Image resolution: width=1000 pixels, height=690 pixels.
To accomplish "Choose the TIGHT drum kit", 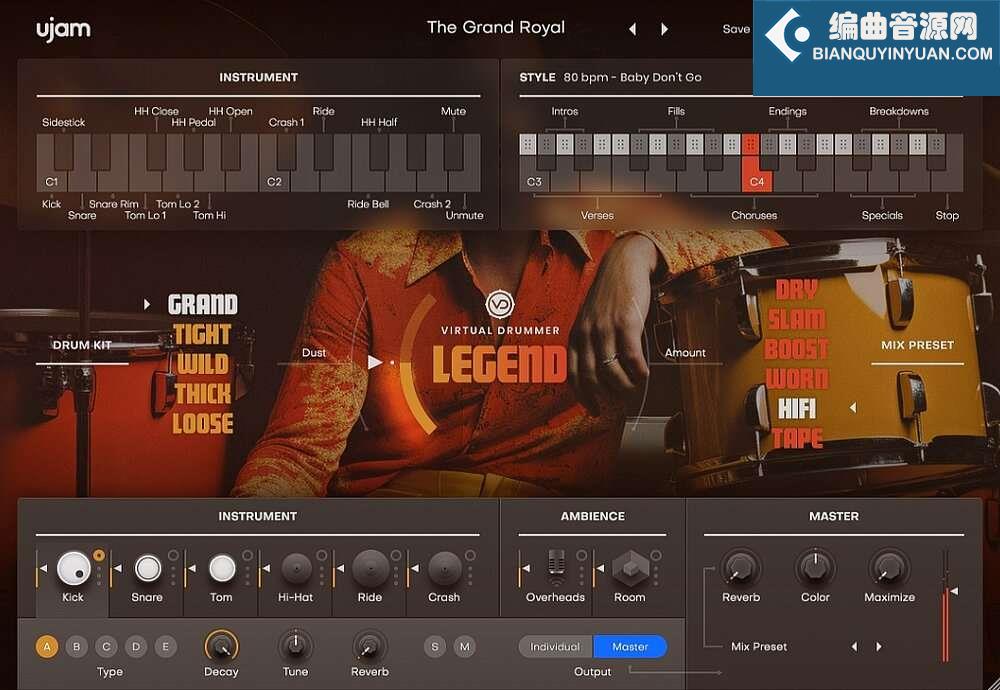I will (202, 335).
